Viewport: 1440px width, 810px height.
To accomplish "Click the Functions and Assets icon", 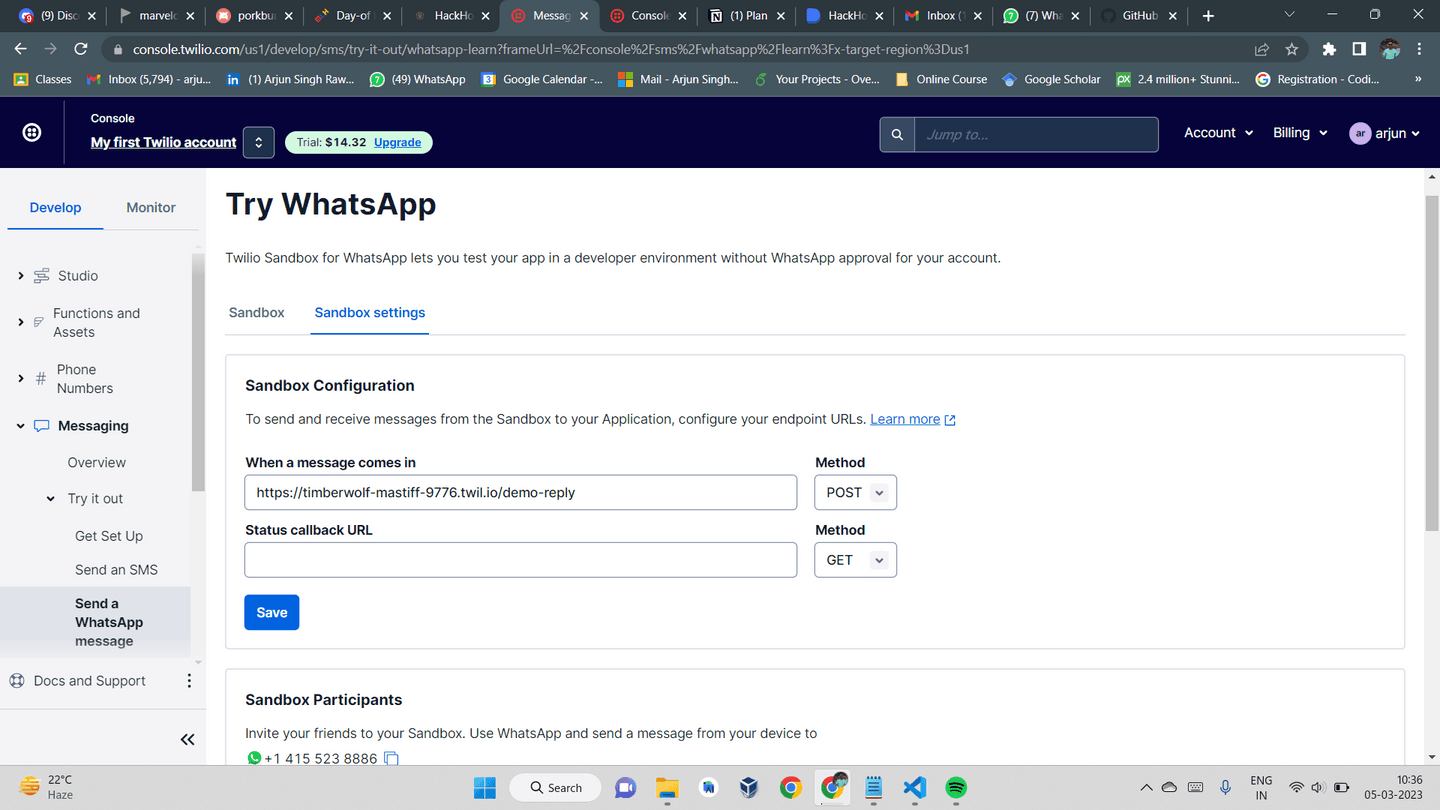I will (39, 322).
